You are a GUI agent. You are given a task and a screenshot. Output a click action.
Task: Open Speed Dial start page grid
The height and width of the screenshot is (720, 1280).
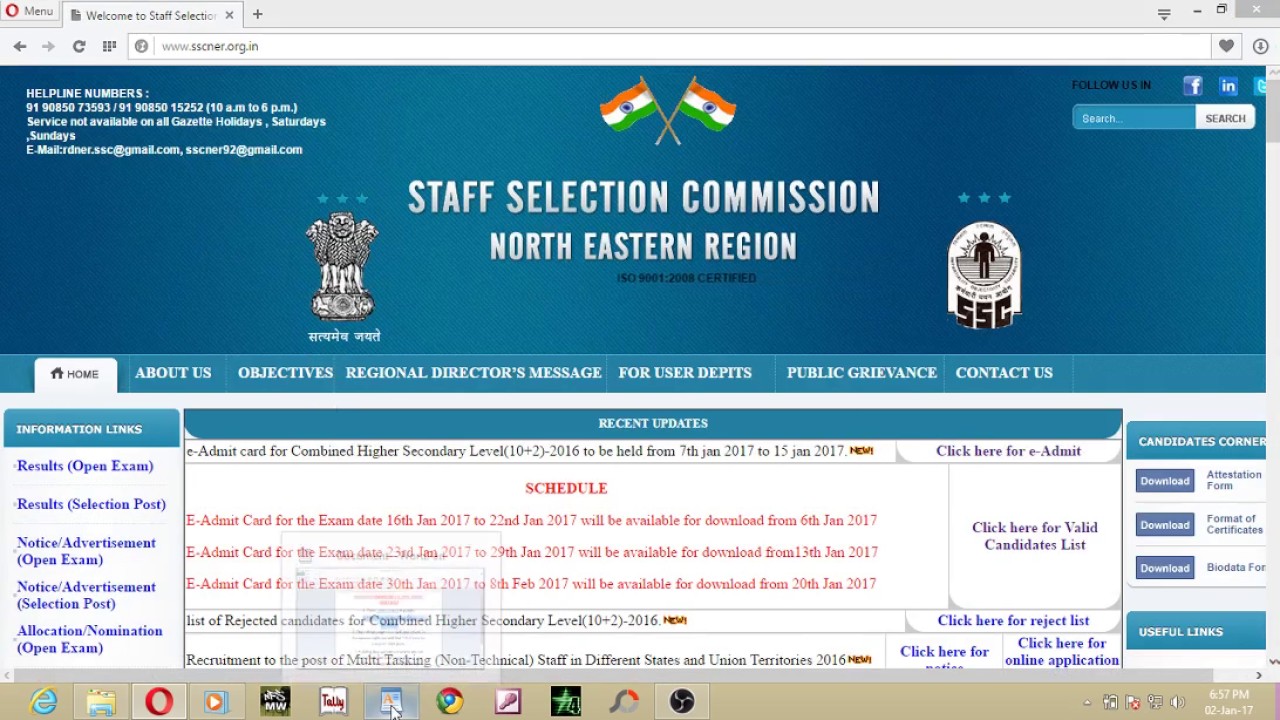109,46
